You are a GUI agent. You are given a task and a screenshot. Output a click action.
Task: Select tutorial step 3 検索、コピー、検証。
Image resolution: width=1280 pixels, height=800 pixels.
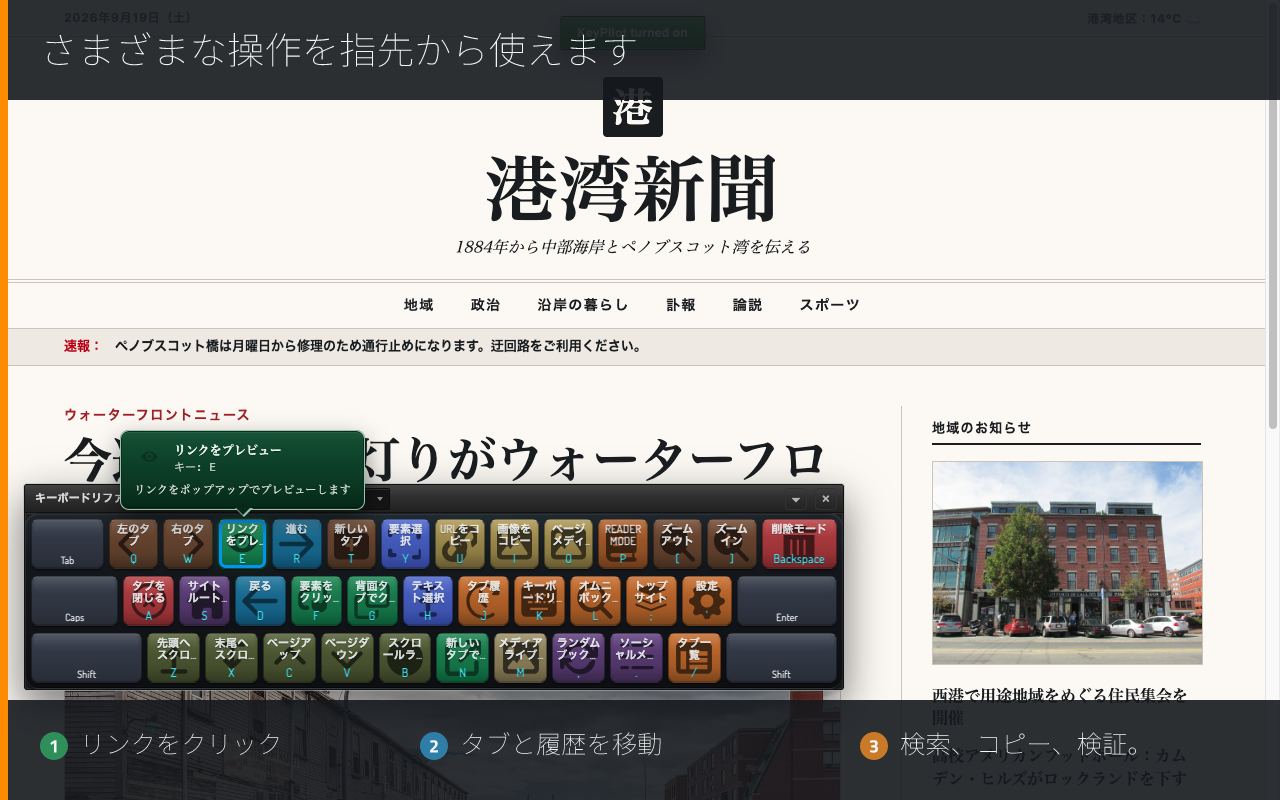(1001, 745)
